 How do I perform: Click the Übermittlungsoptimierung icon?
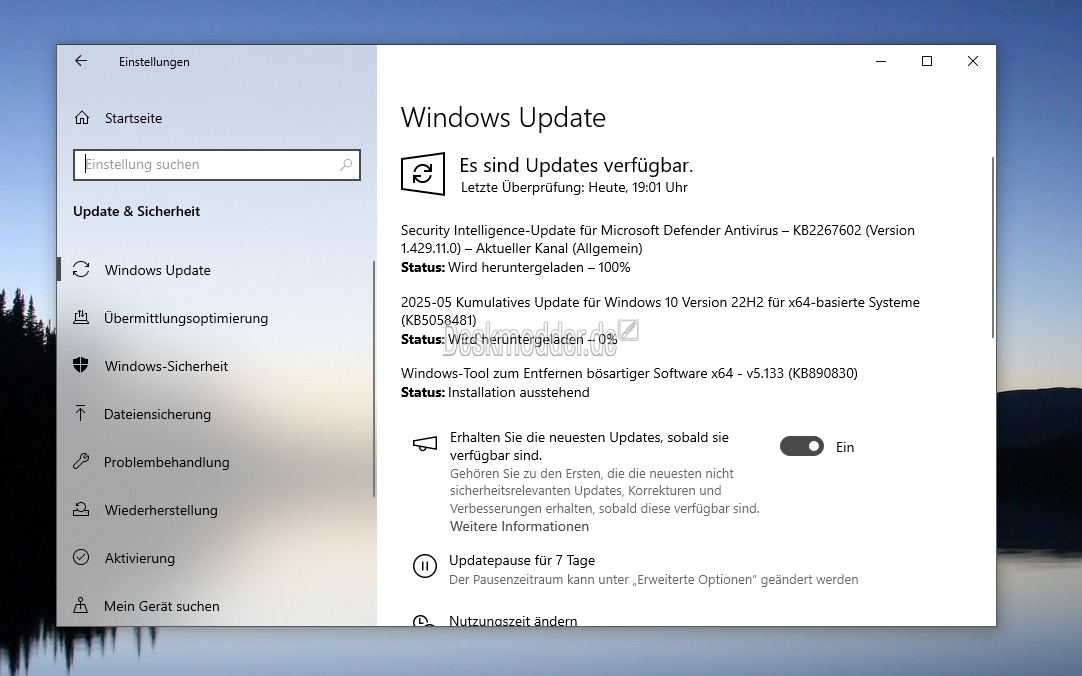click(x=81, y=317)
